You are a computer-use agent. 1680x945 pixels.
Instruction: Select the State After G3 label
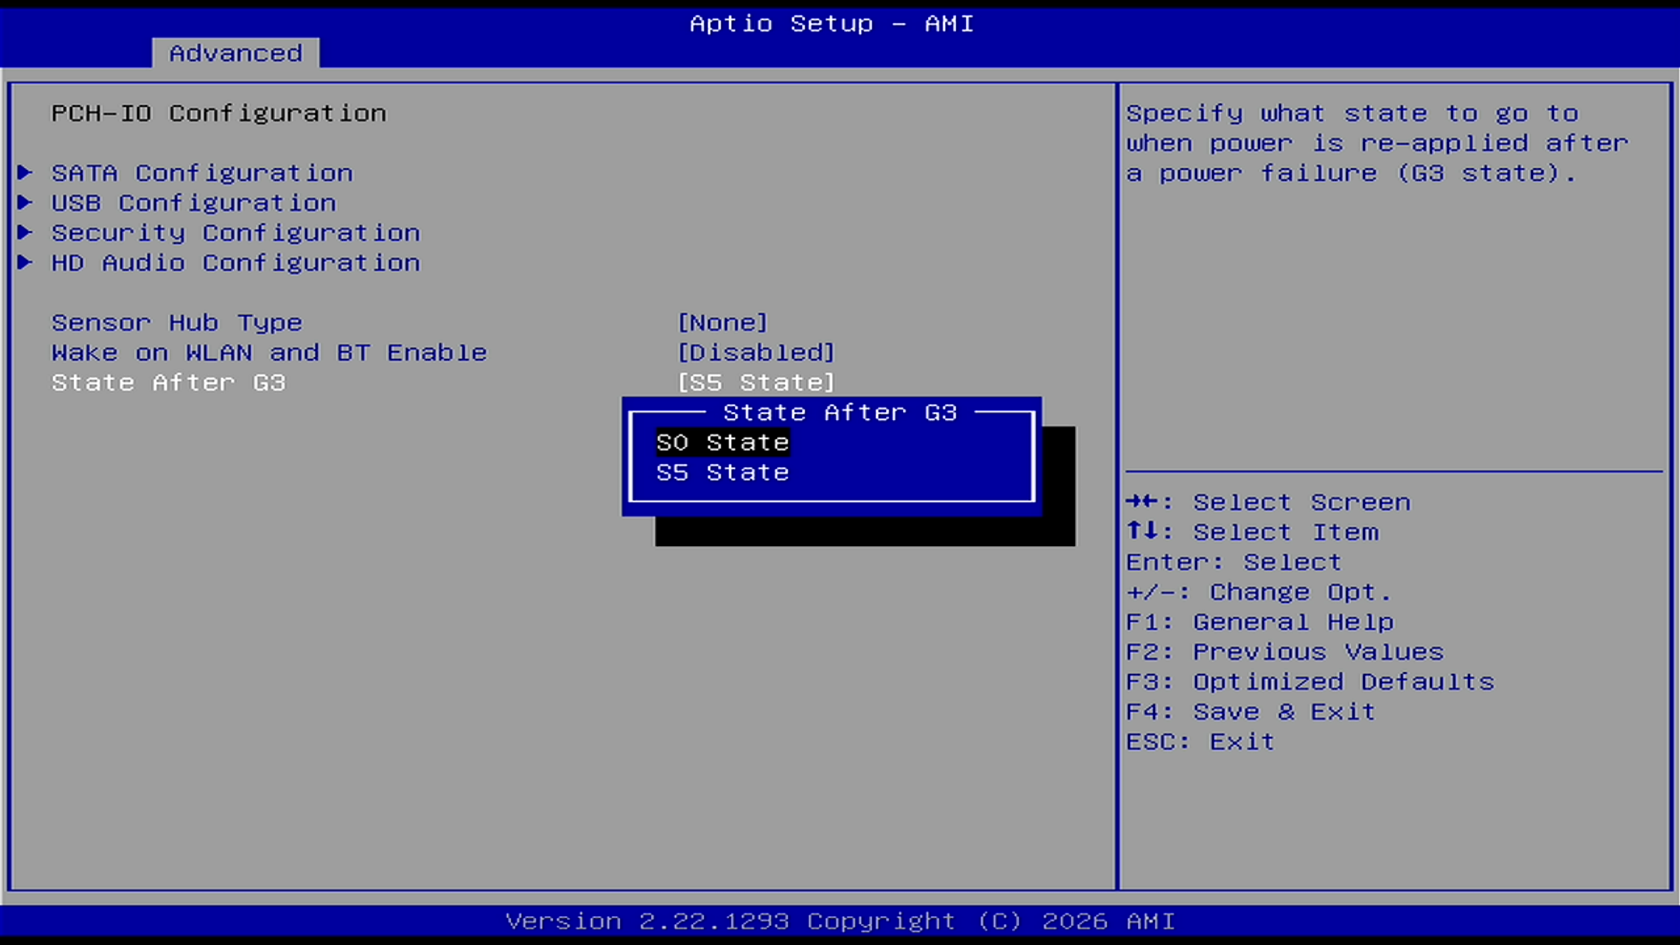point(169,383)
